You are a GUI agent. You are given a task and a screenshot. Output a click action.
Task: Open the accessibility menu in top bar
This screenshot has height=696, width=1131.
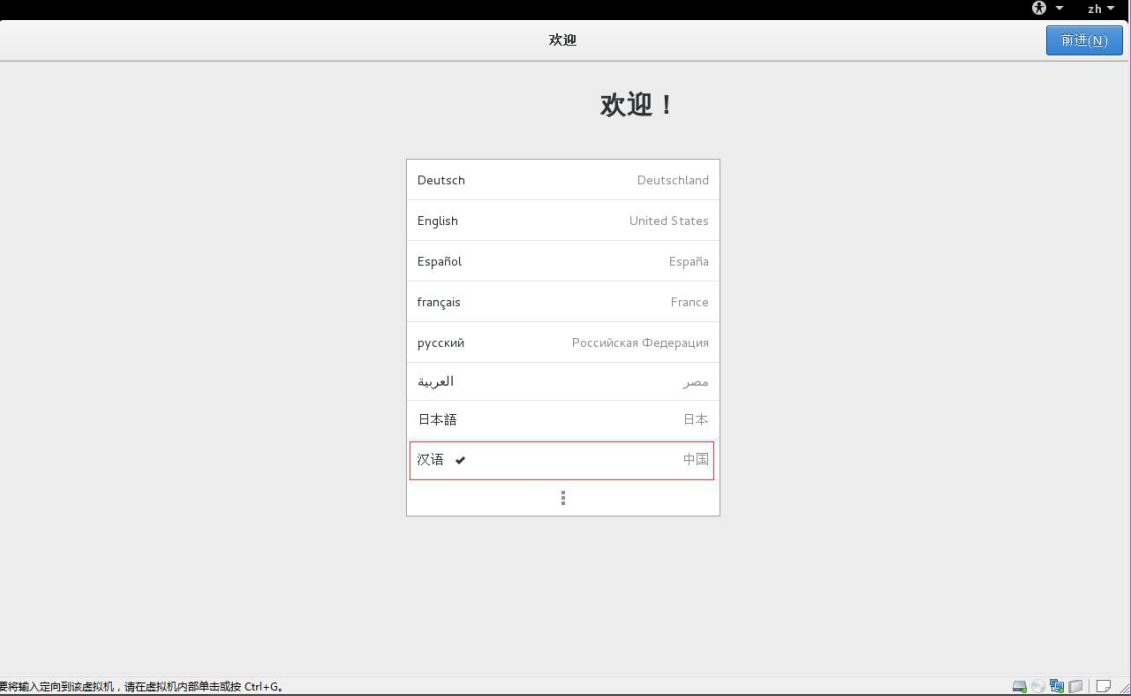[1047, 8]
